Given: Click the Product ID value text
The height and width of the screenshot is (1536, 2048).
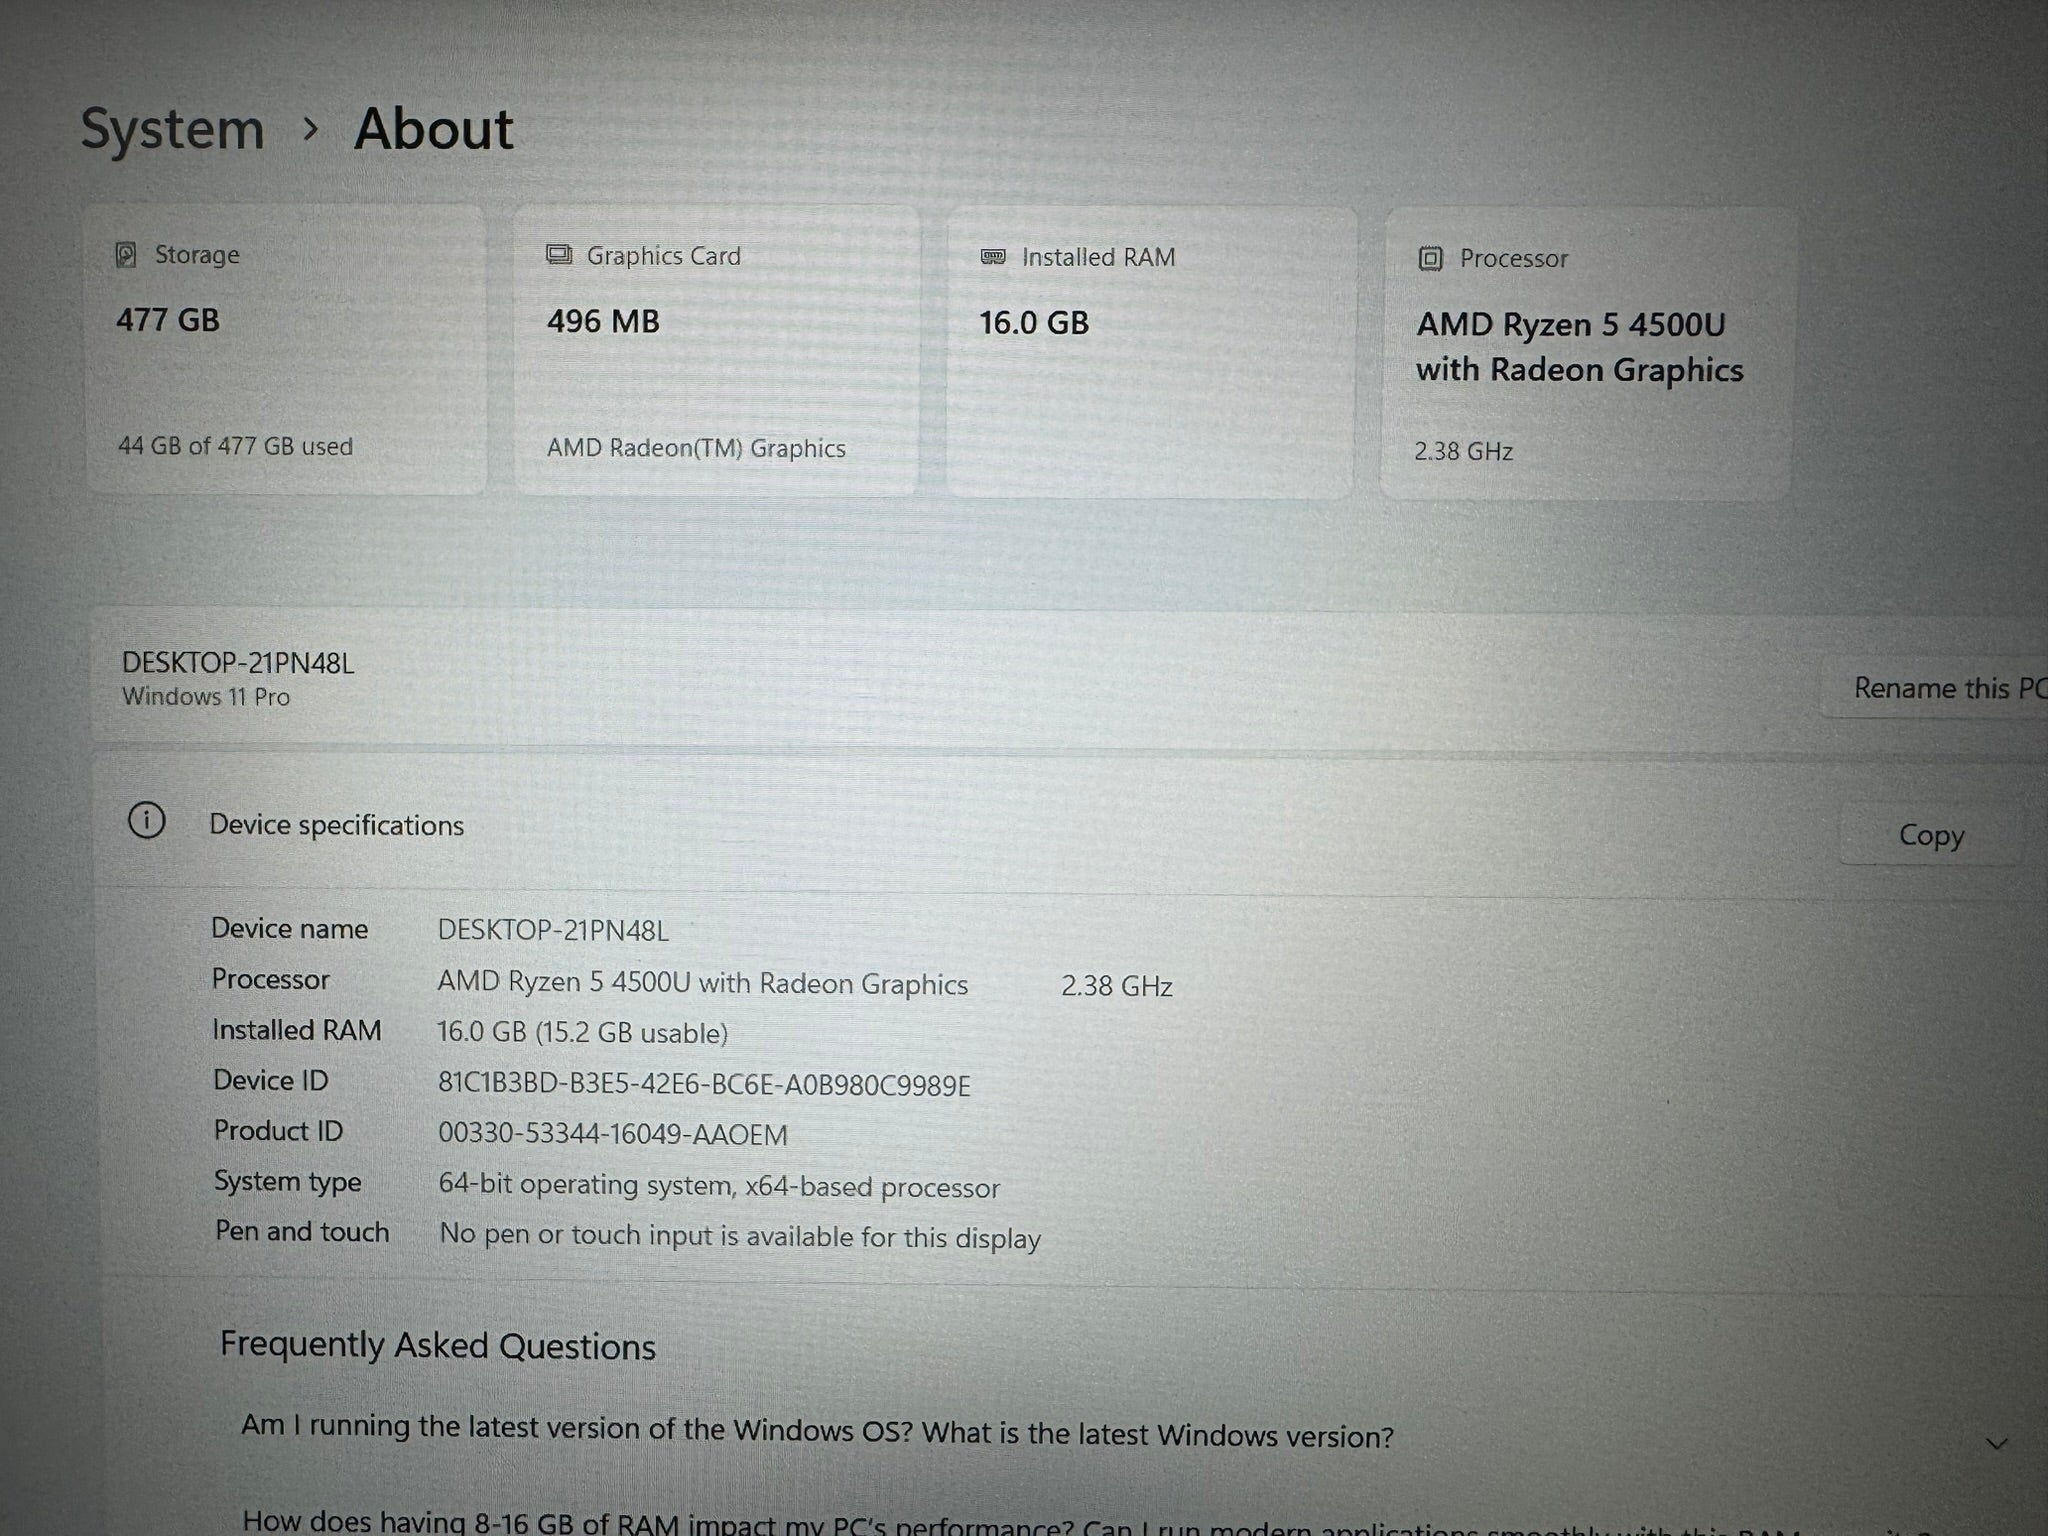Looking at the screenshot, I should 612,1135.
